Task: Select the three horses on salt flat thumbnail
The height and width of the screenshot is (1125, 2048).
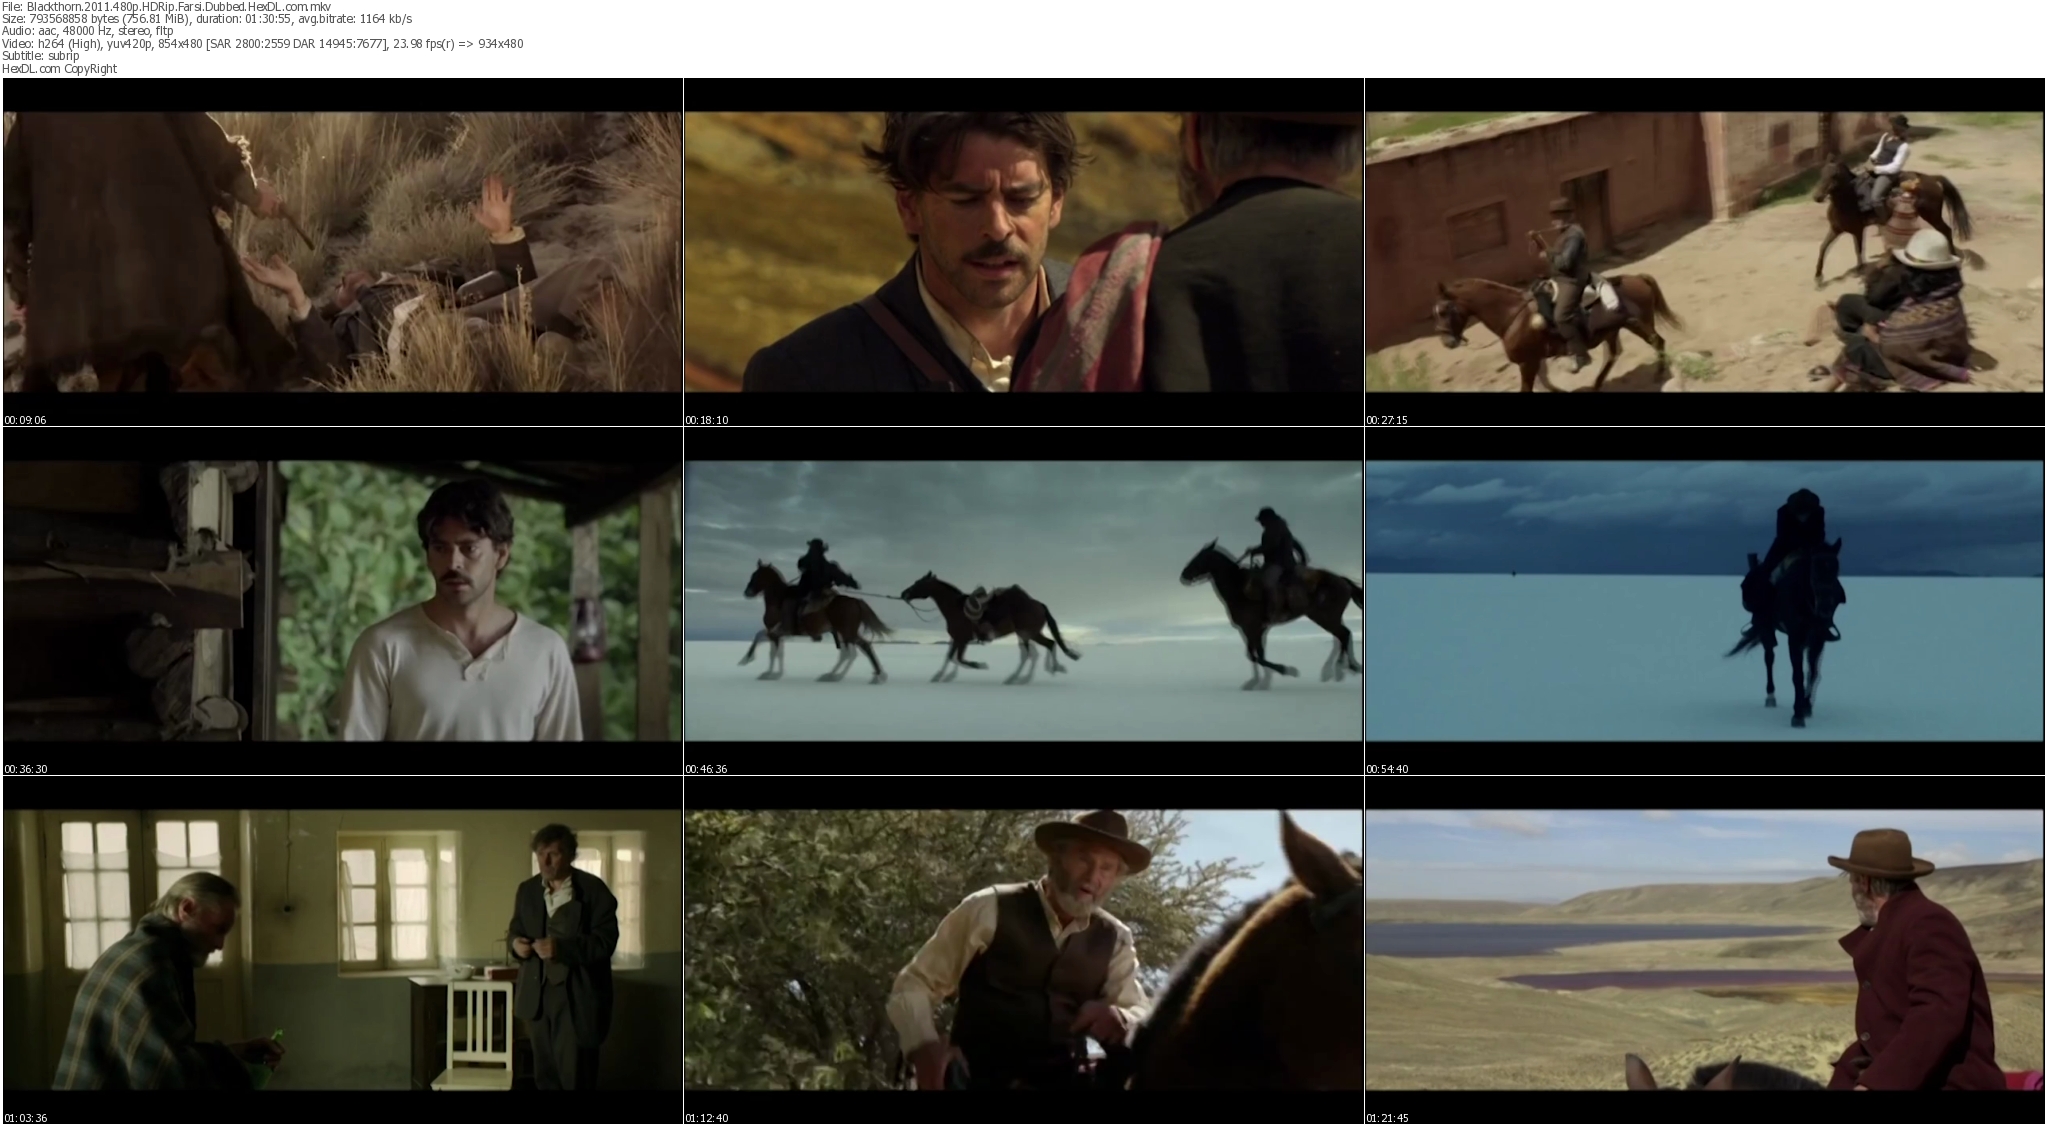Action: 1023,600
